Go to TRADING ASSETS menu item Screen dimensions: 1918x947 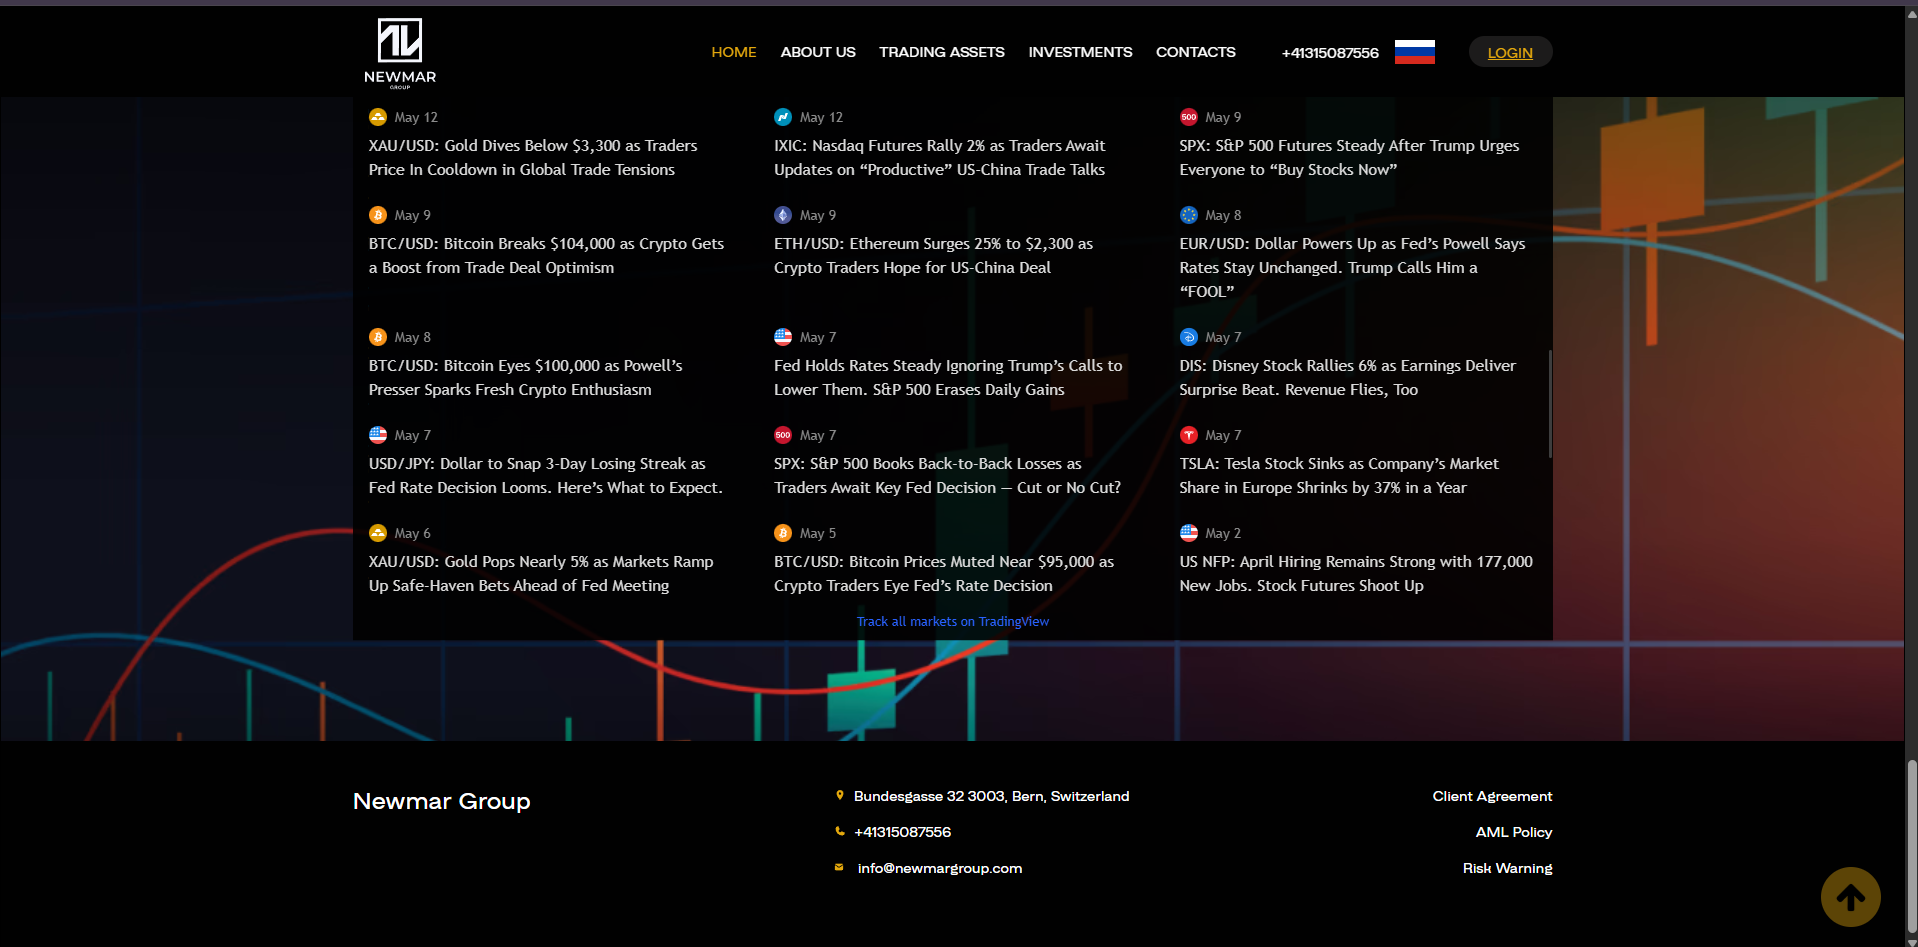click(x=942, y=52)
